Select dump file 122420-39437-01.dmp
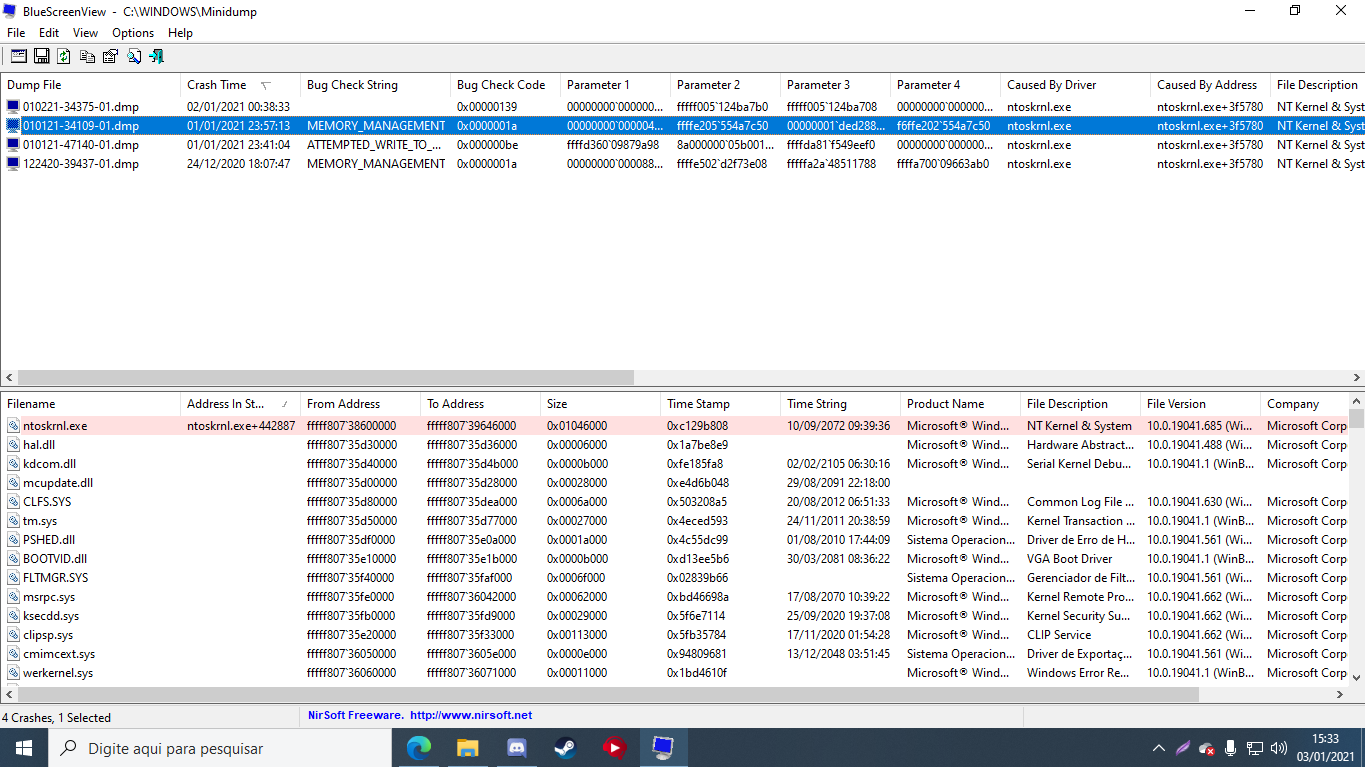The width and height of the screenshot is (1365, 767). 81,164
